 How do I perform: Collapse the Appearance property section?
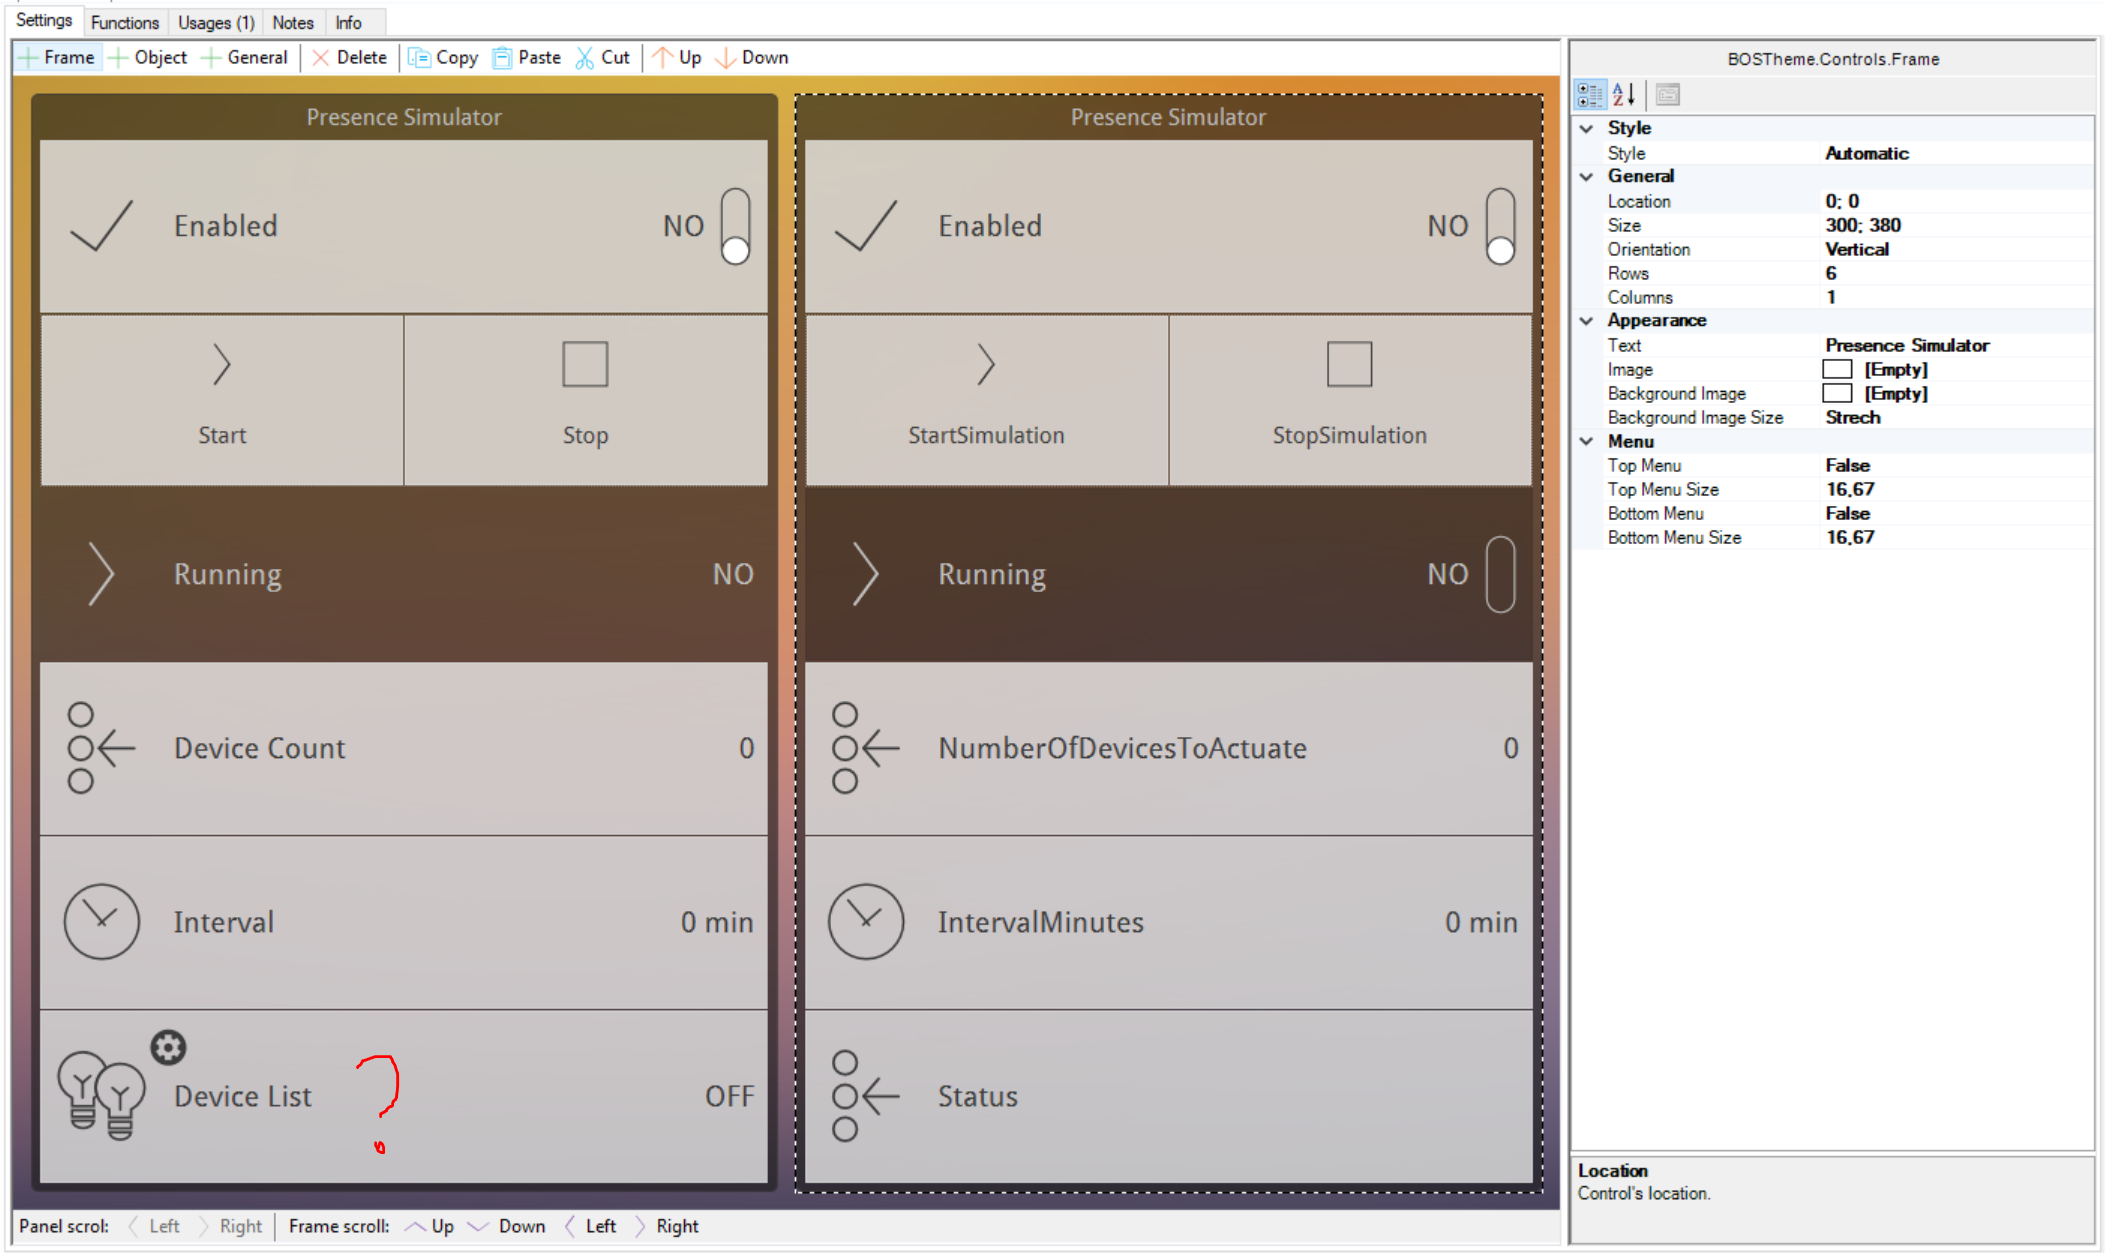pyautogui.click(x=1587, y=321)
